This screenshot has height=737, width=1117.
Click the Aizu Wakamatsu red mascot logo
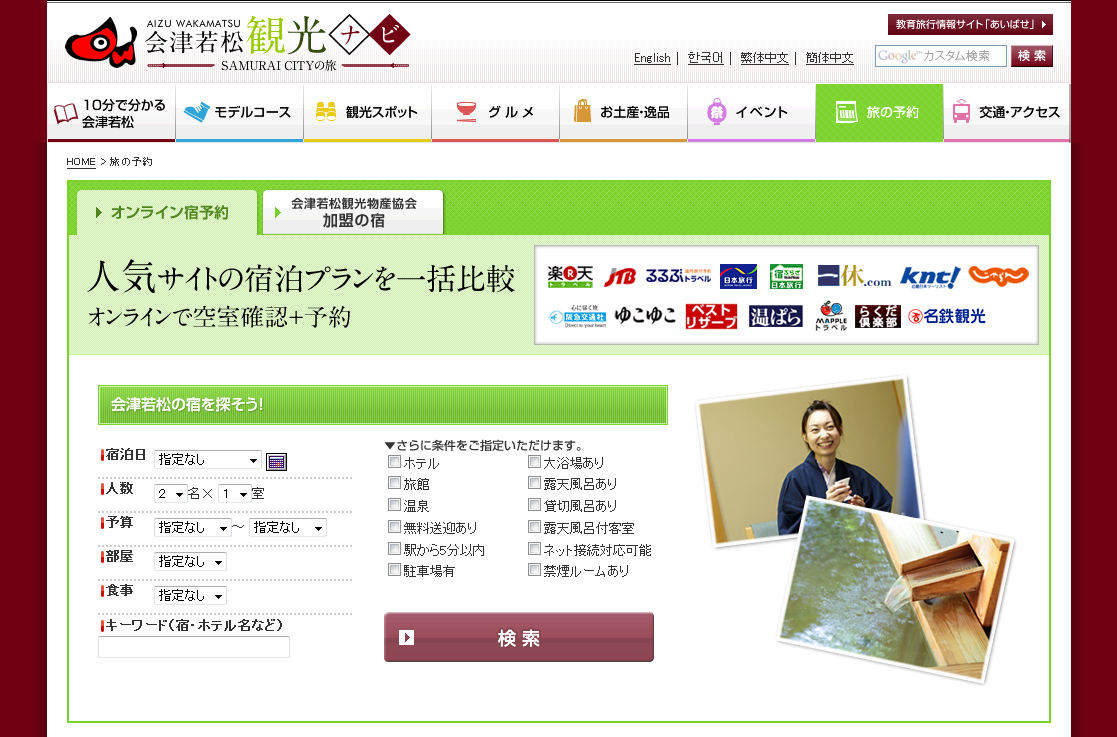pos(100,43)
